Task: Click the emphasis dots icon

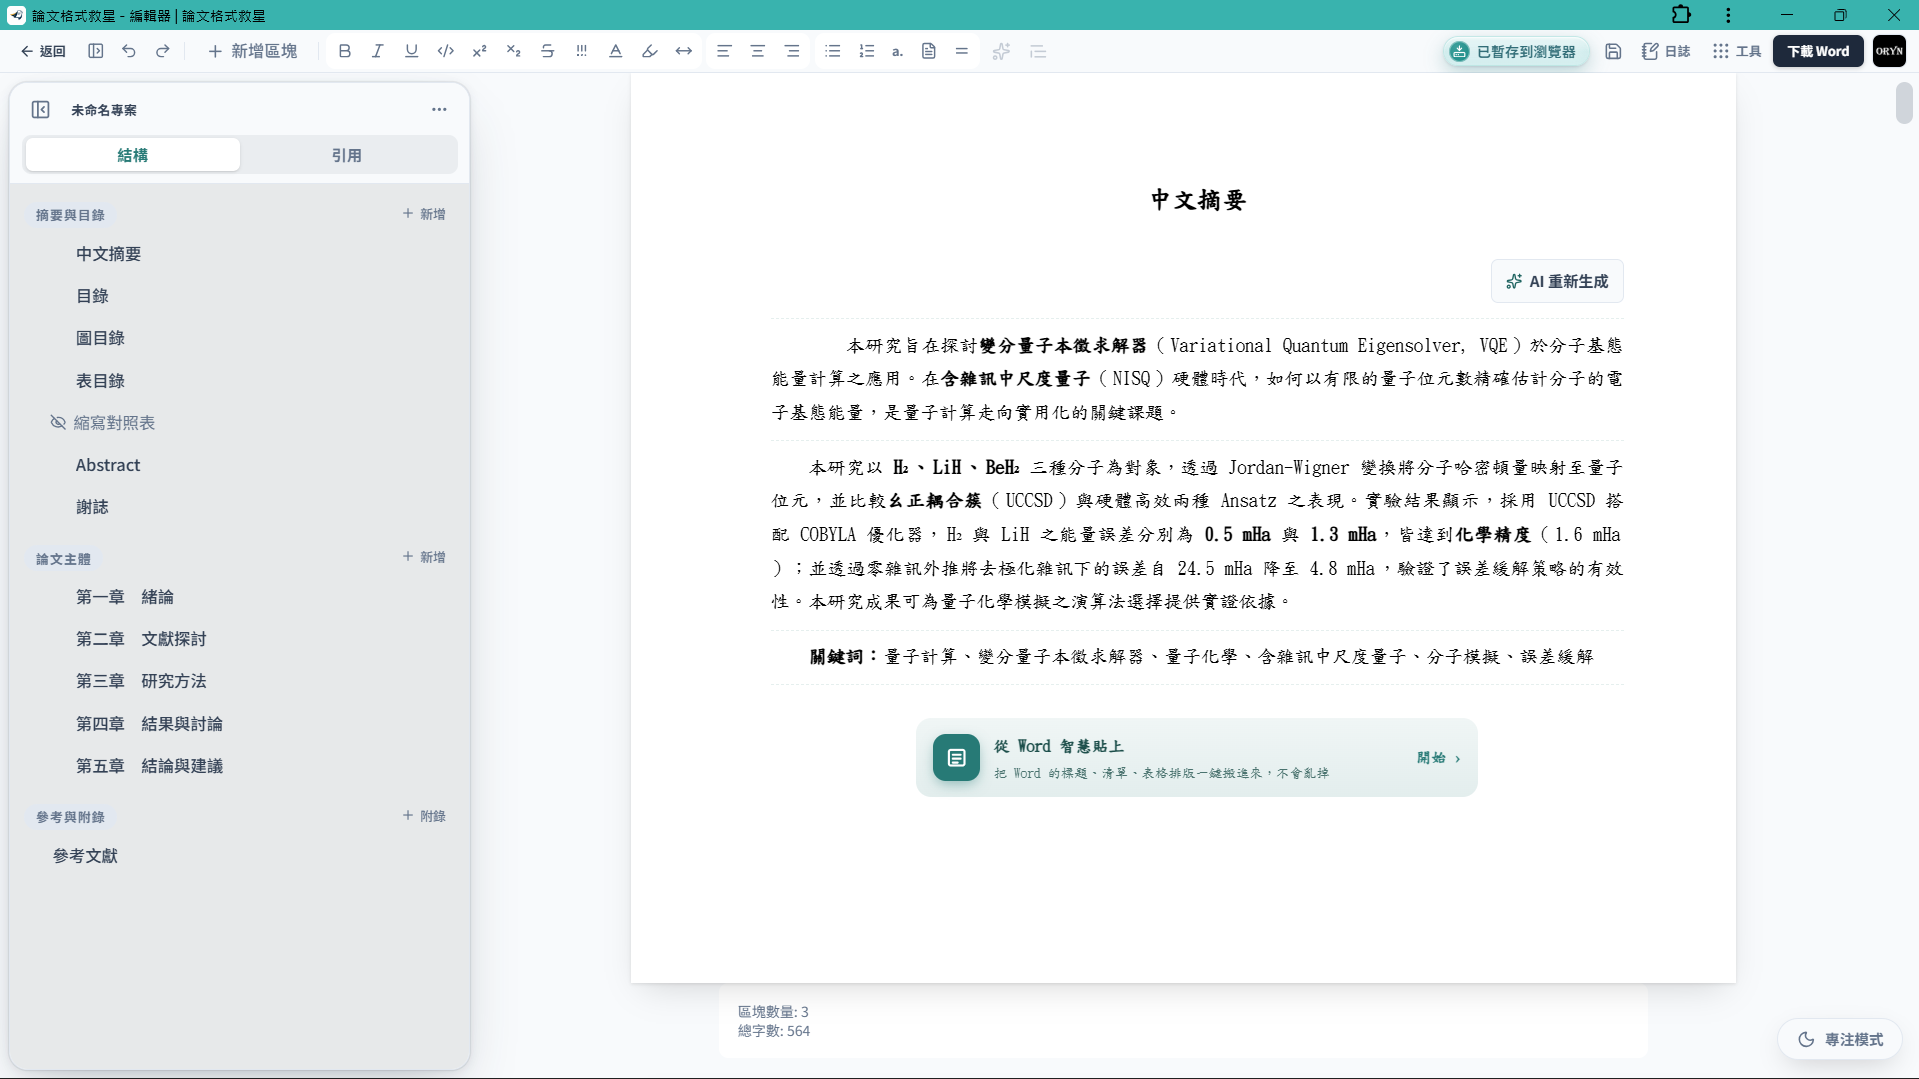Action: (581, 51)
